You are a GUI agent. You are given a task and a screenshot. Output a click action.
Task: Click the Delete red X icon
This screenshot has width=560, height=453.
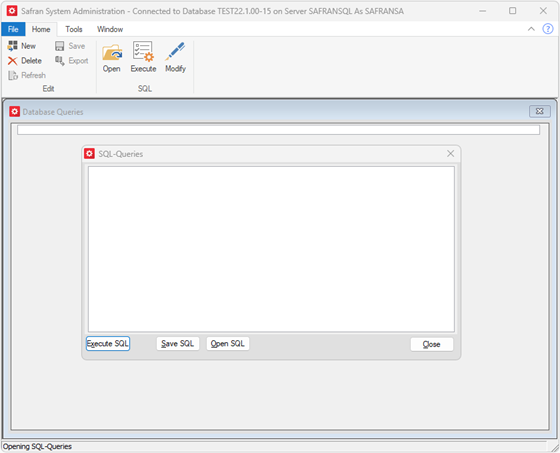(x=12, y=61)
